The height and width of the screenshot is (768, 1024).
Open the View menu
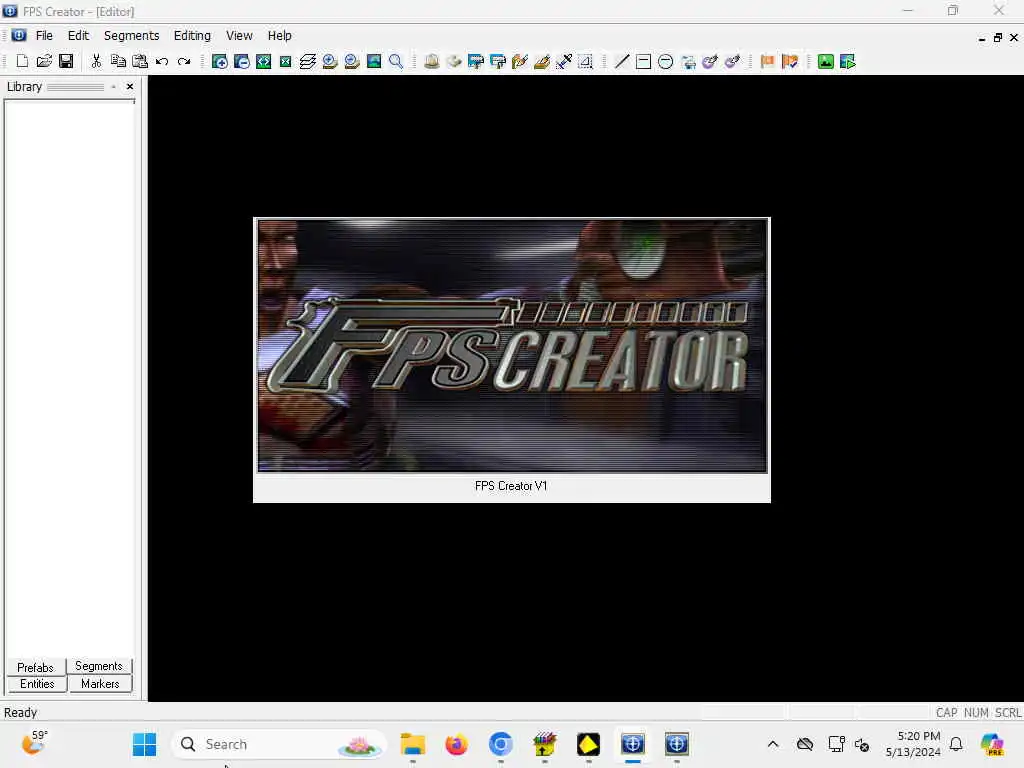[x=239, y=36]
